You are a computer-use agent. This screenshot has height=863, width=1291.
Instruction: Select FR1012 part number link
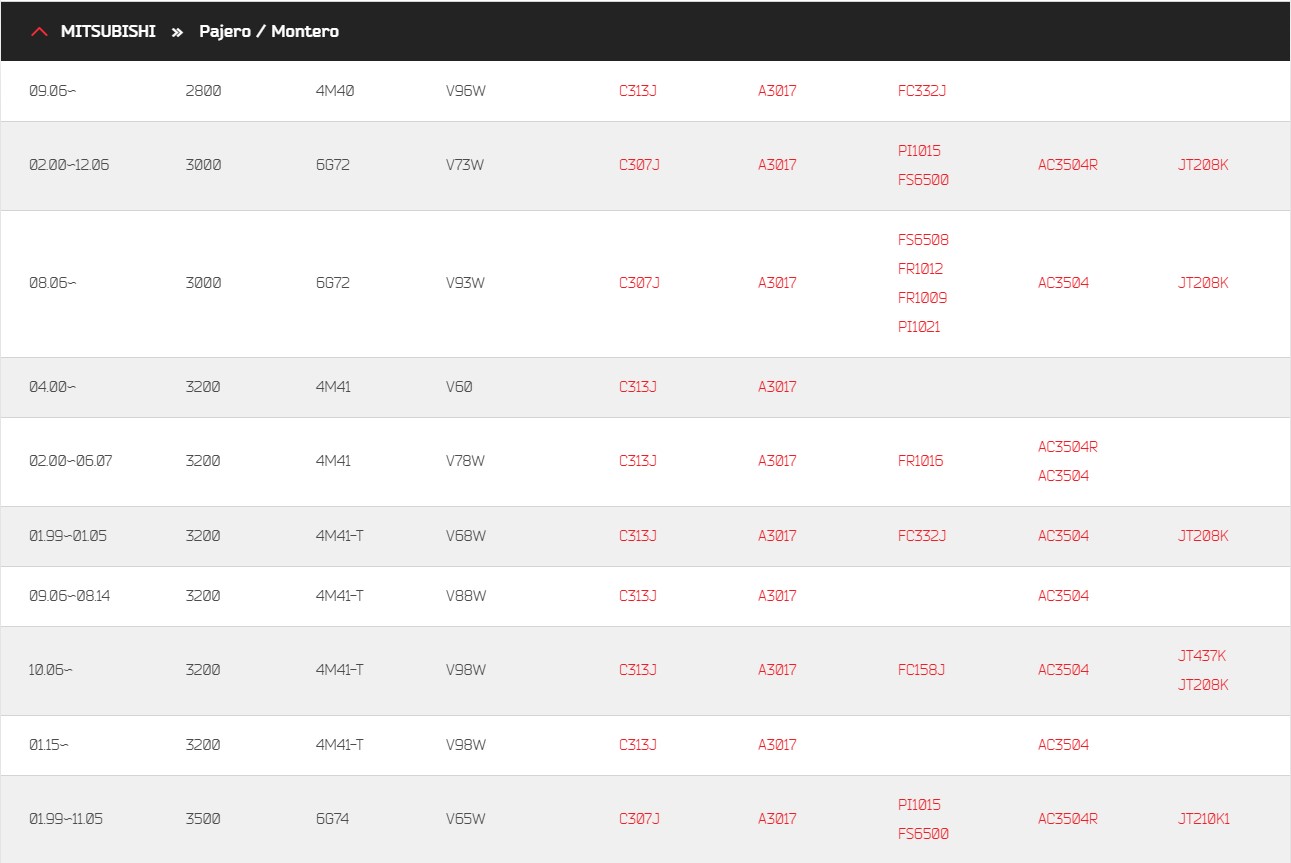(x=920, y=269)
